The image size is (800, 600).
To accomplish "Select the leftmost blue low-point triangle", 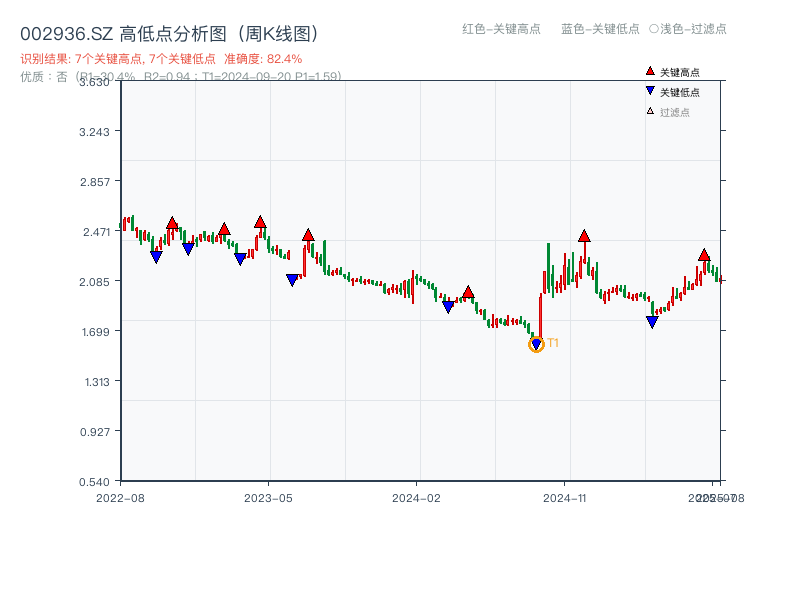I will (x=156, y=257).
